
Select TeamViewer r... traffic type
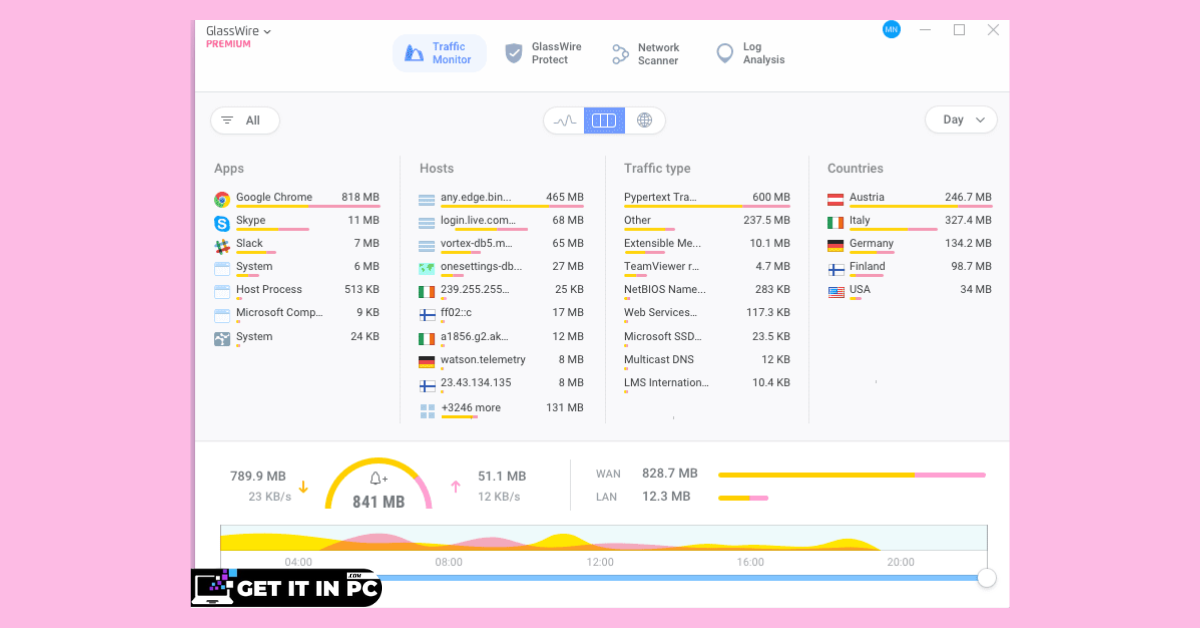[707, 267]
